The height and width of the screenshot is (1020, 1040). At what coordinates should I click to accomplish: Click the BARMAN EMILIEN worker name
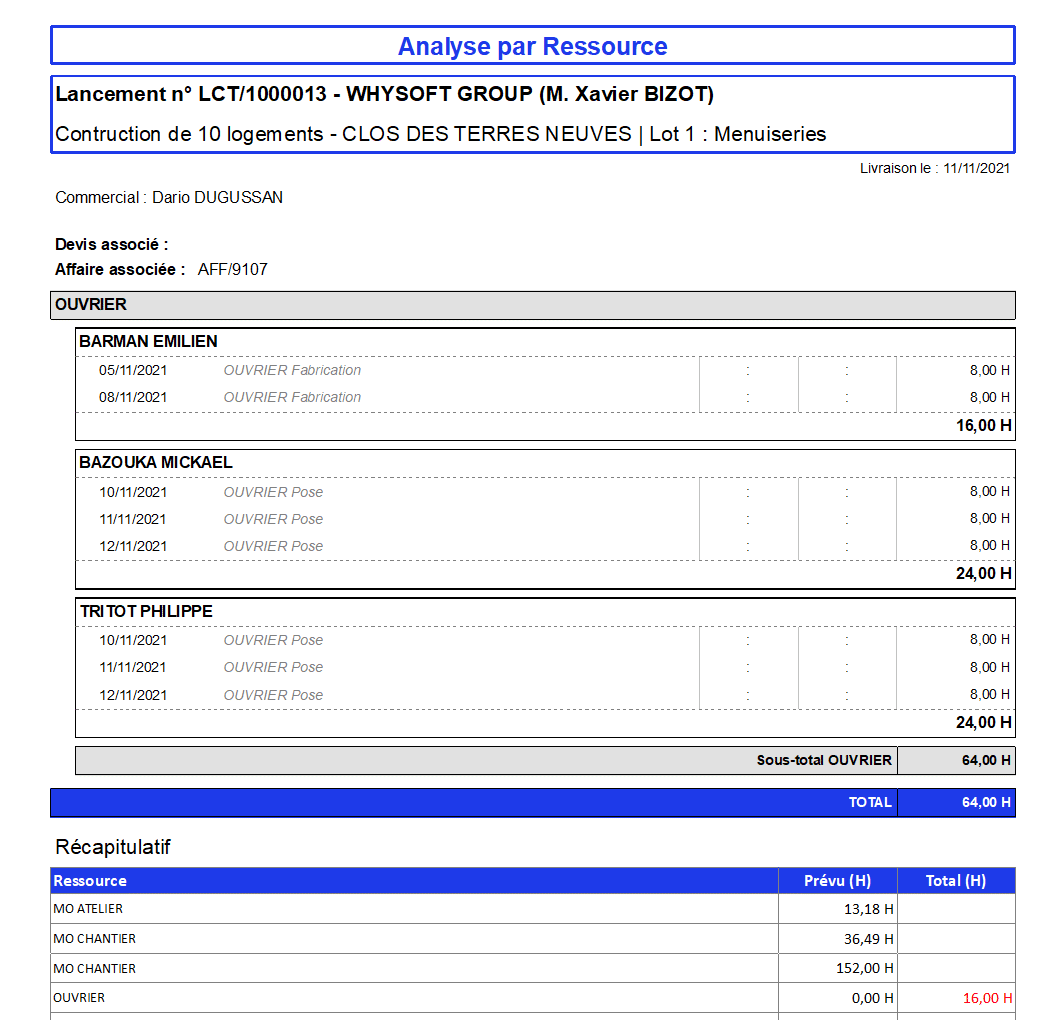(148, 342)
